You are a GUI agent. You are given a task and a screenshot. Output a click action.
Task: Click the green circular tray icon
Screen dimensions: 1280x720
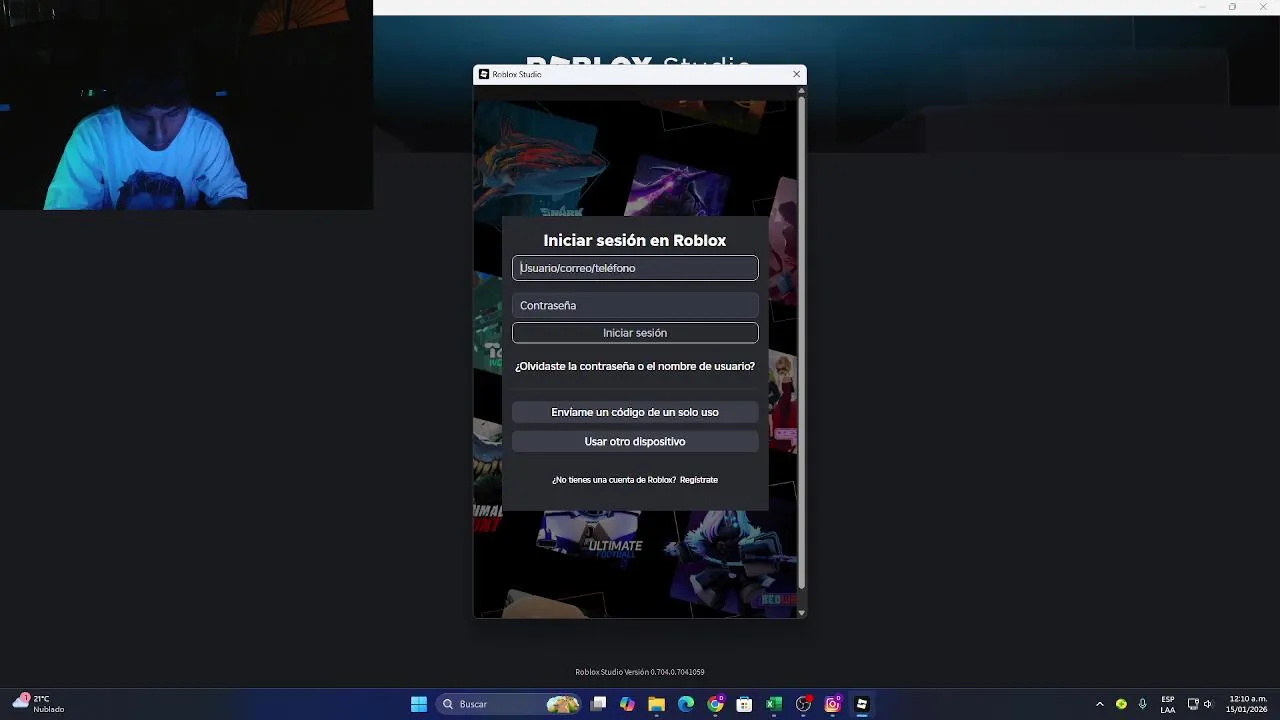[x=1121, y=704]
